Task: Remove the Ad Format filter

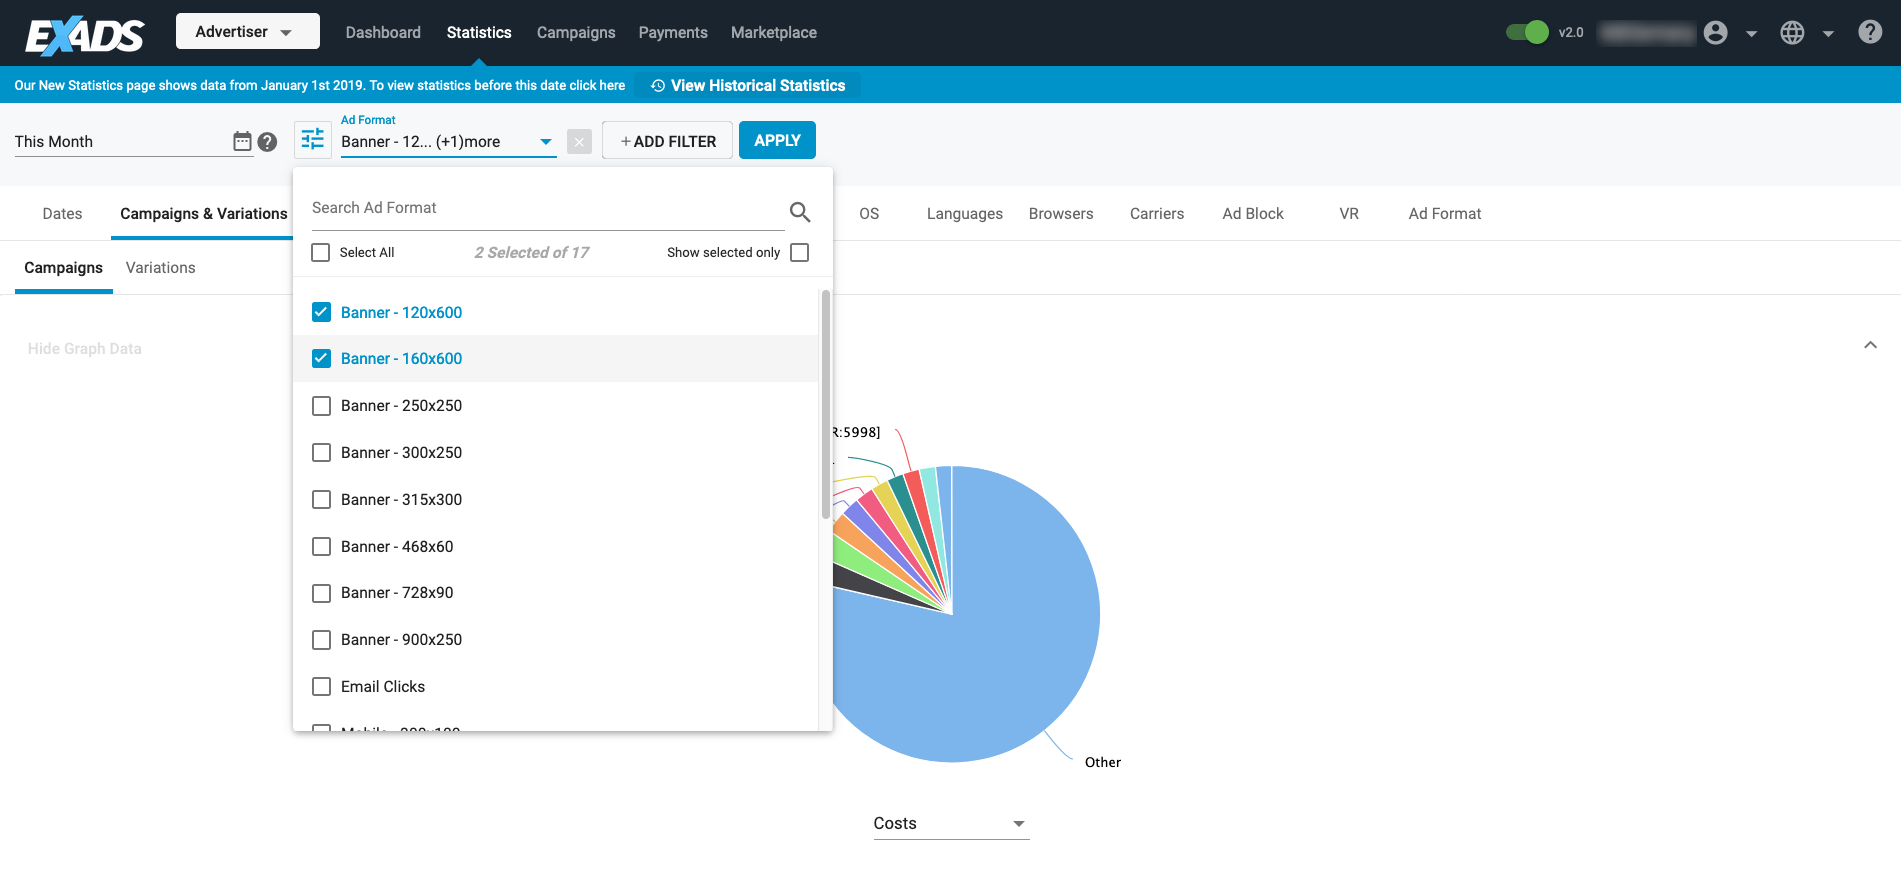Action: [579, 142]
